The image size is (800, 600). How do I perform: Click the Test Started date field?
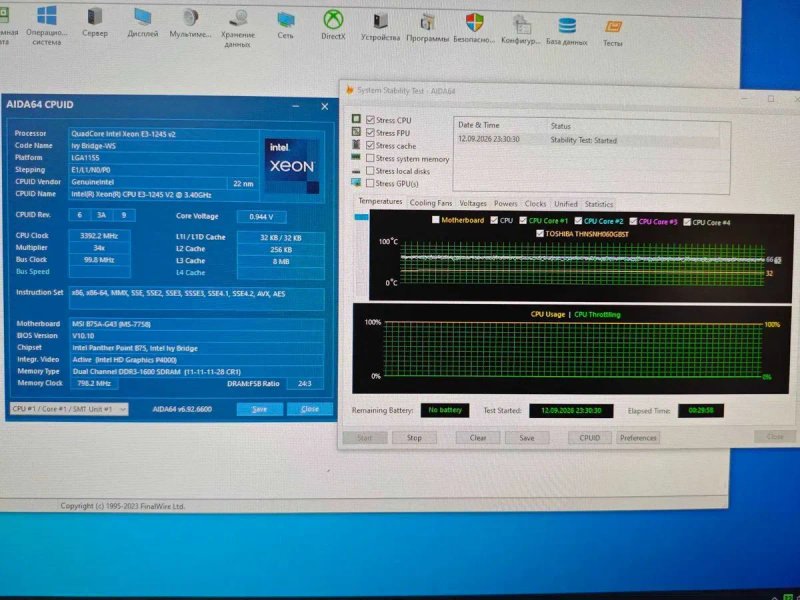pos(571,410)
